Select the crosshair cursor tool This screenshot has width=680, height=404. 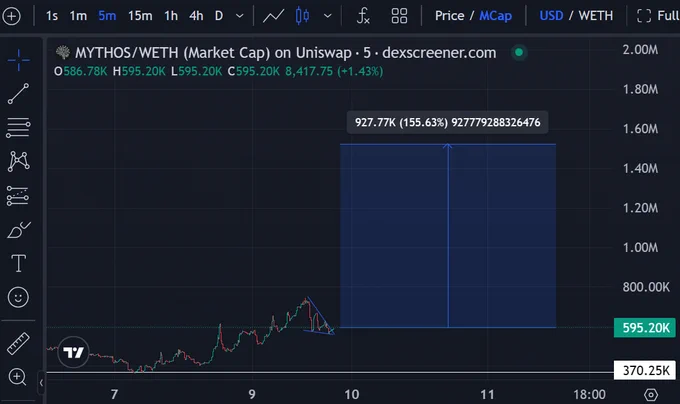[x=19, y=60]
